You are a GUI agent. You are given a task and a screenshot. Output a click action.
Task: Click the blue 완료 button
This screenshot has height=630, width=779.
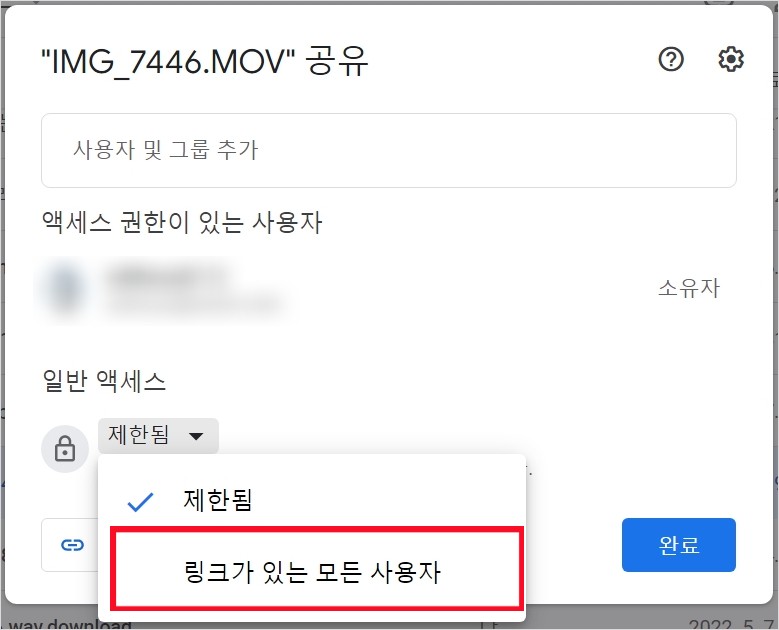tap(679, 545)
